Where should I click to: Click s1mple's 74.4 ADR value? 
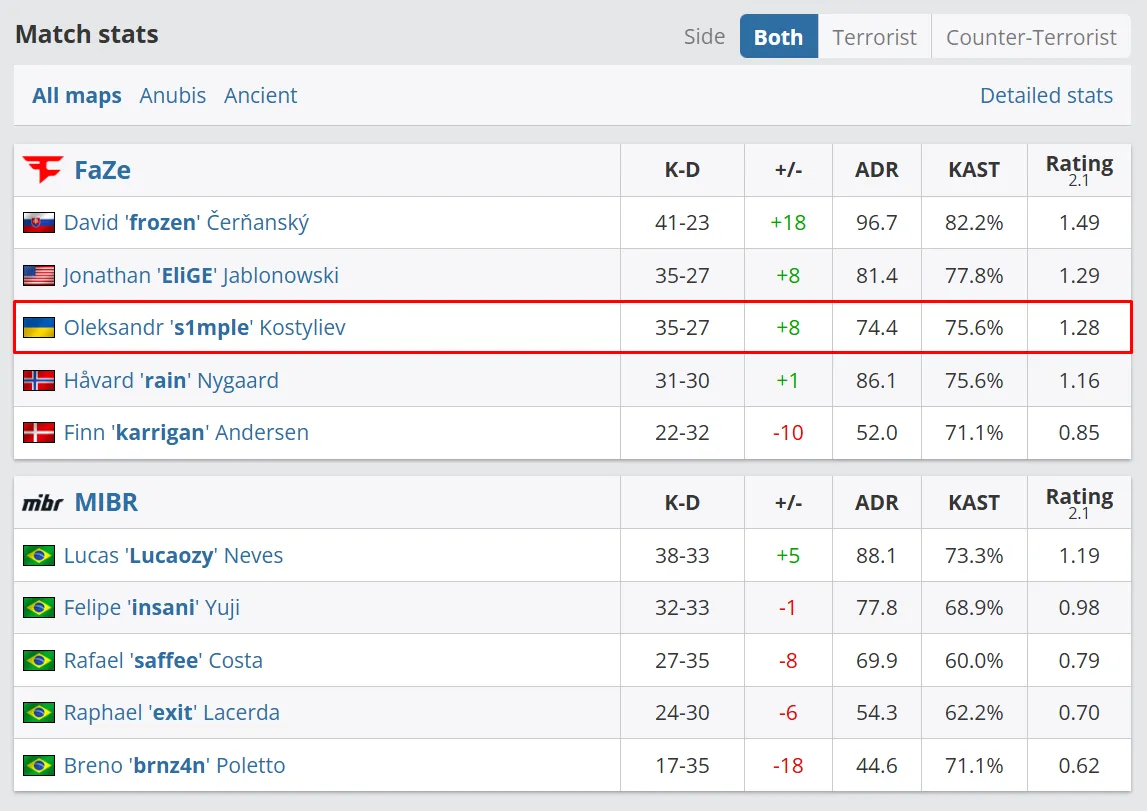pyautogui.click(x=876, y=328)
